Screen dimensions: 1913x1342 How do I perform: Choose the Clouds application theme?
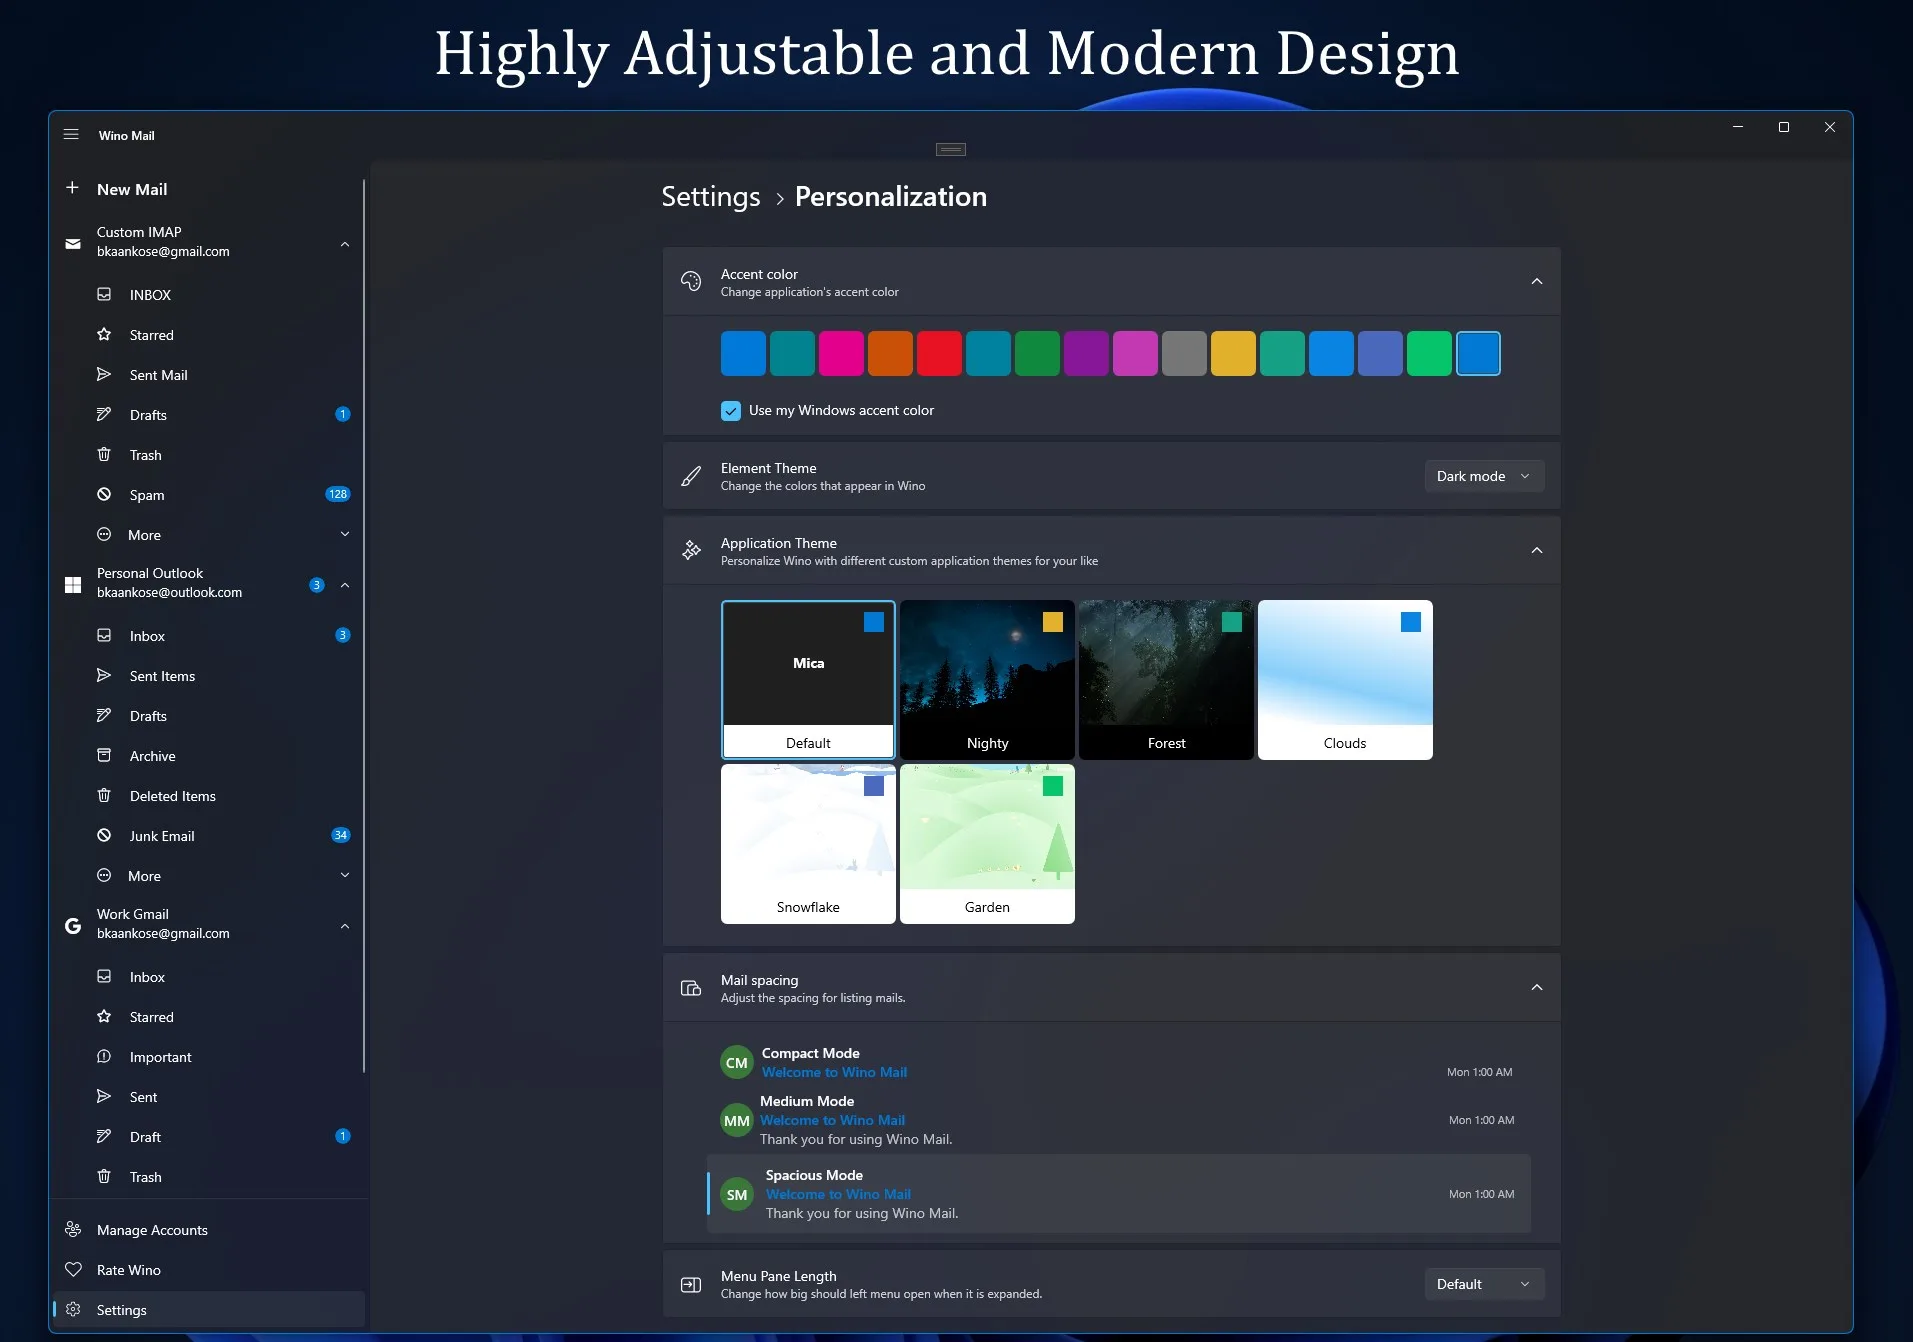(x=1345, y=679)
